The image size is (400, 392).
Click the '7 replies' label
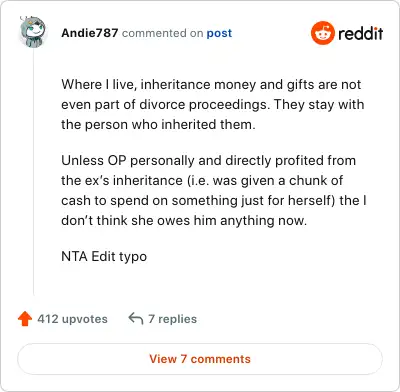click(x=172, y=319)
